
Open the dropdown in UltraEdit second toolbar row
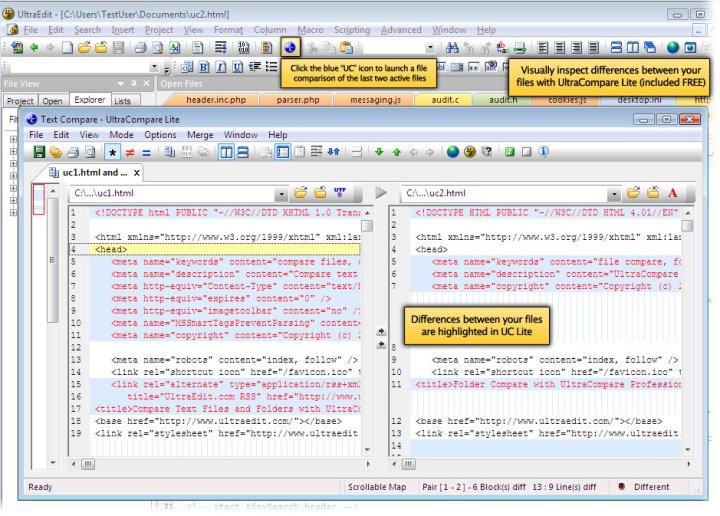click(154, 67)
